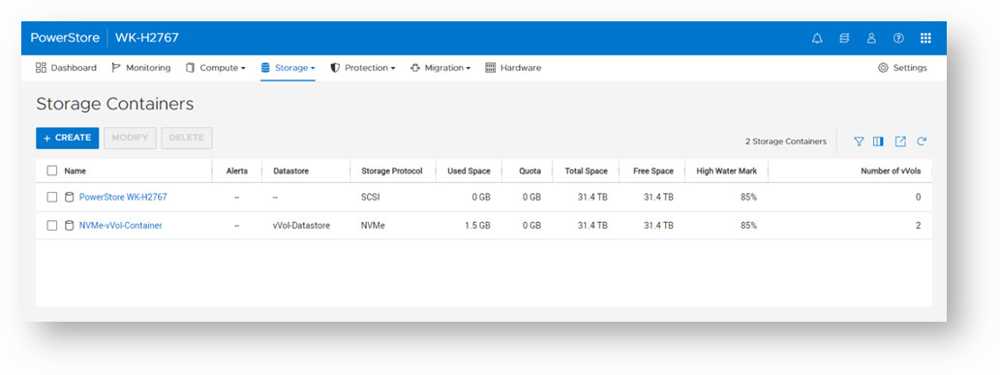Open the user account icon
The width and height of the screenshot is (1000, 375).
click(871, 38)
